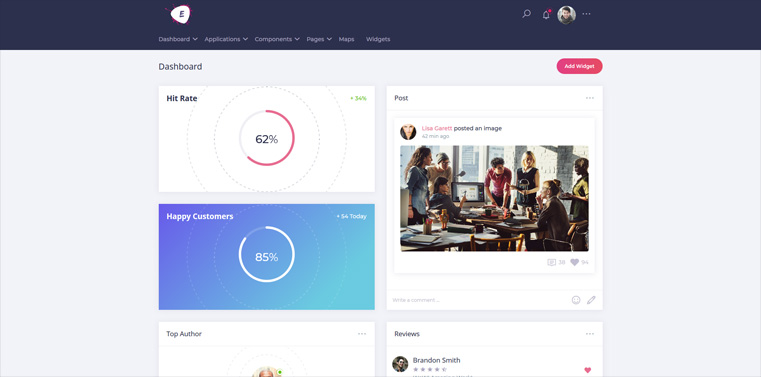Go to the Maps menu item
This screenshot has height=377, width=761.
click(x=347, y=39)
